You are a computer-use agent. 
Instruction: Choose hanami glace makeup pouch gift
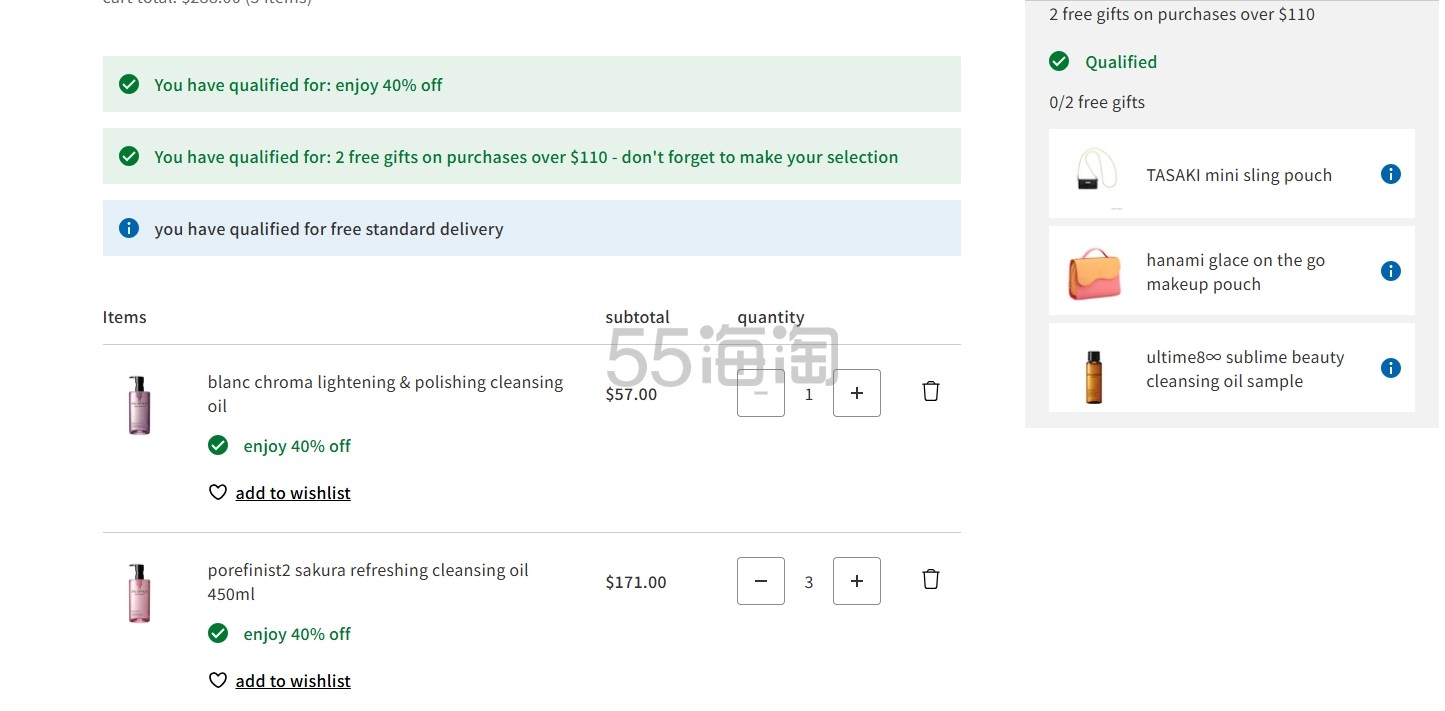coord(1235,272)
